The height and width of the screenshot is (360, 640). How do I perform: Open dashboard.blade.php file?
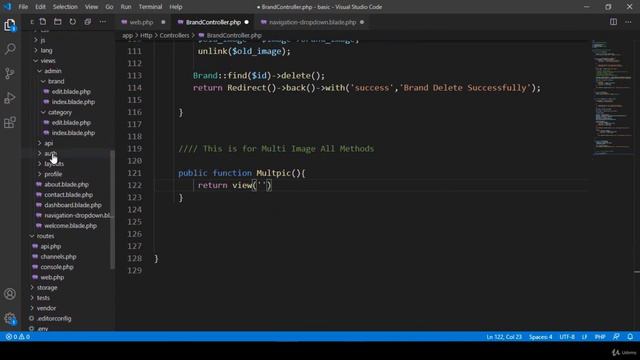tap(73, 205)
